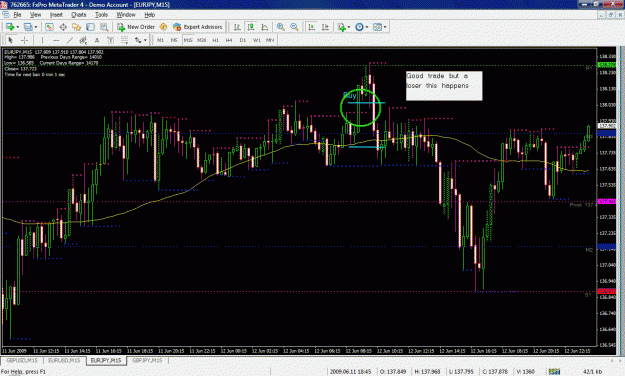Switch to the H1 timeframe

coord(216,40)
